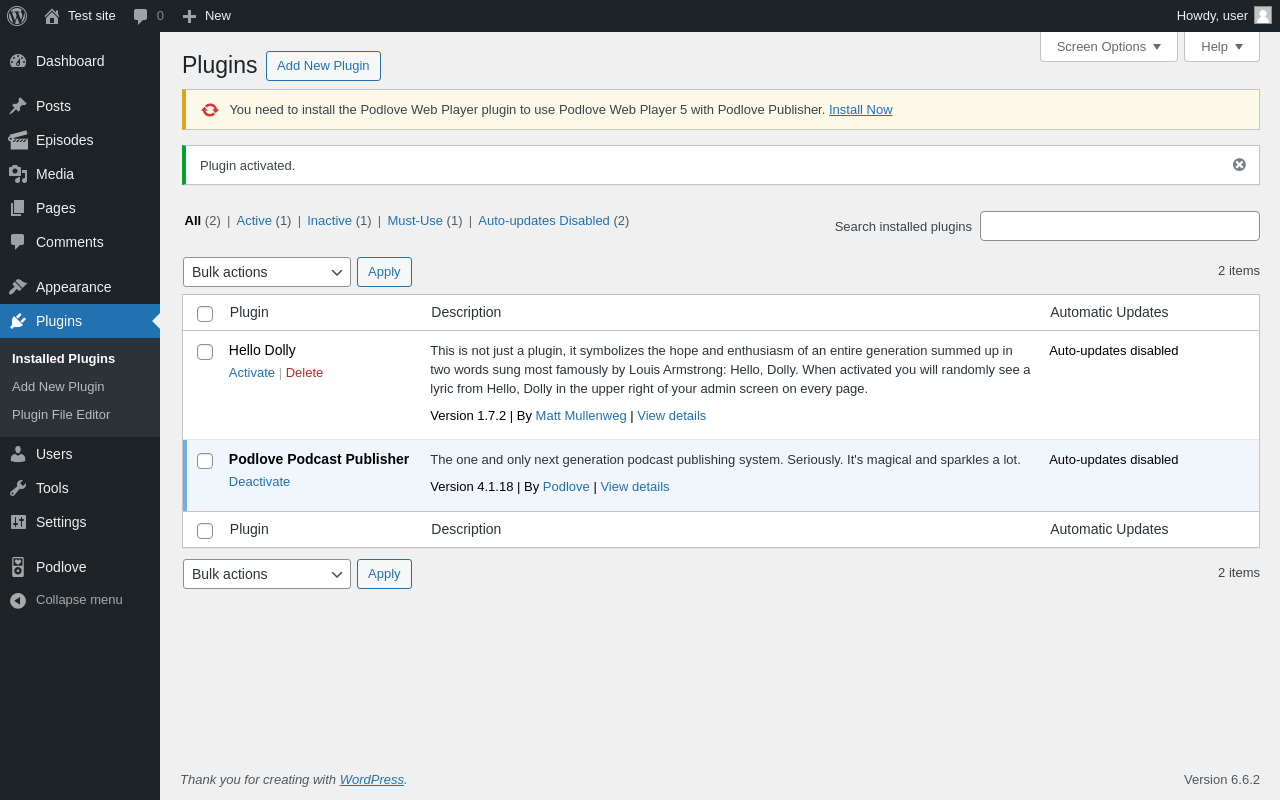Expand the Help dropdown tab

pos(1221,46)
